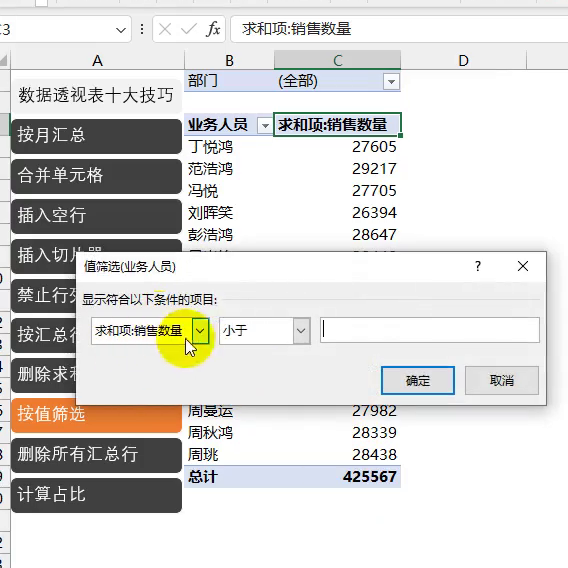Close the 值筛选 dialog
Image resolution: width=568 pixels, height=568 pixels.
coord(523,266)
